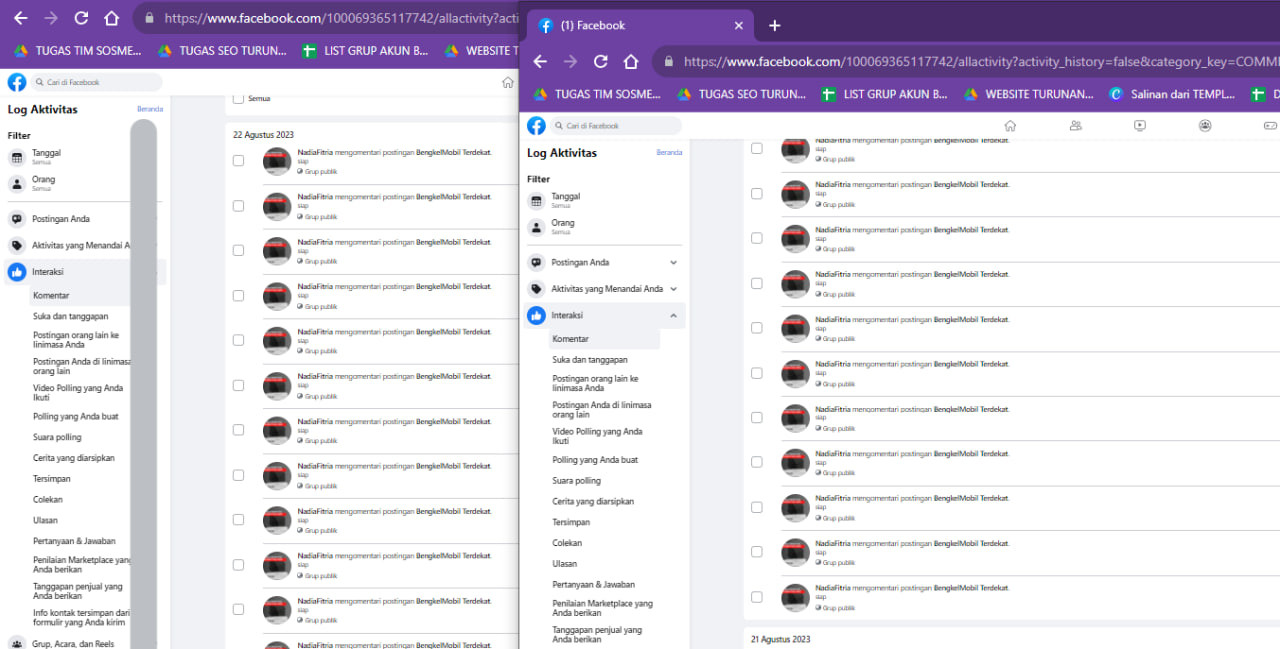
Task: Select Suka dan tanggapan in the front sidebar
Action: pyautogui.click(x=590, y=360)
